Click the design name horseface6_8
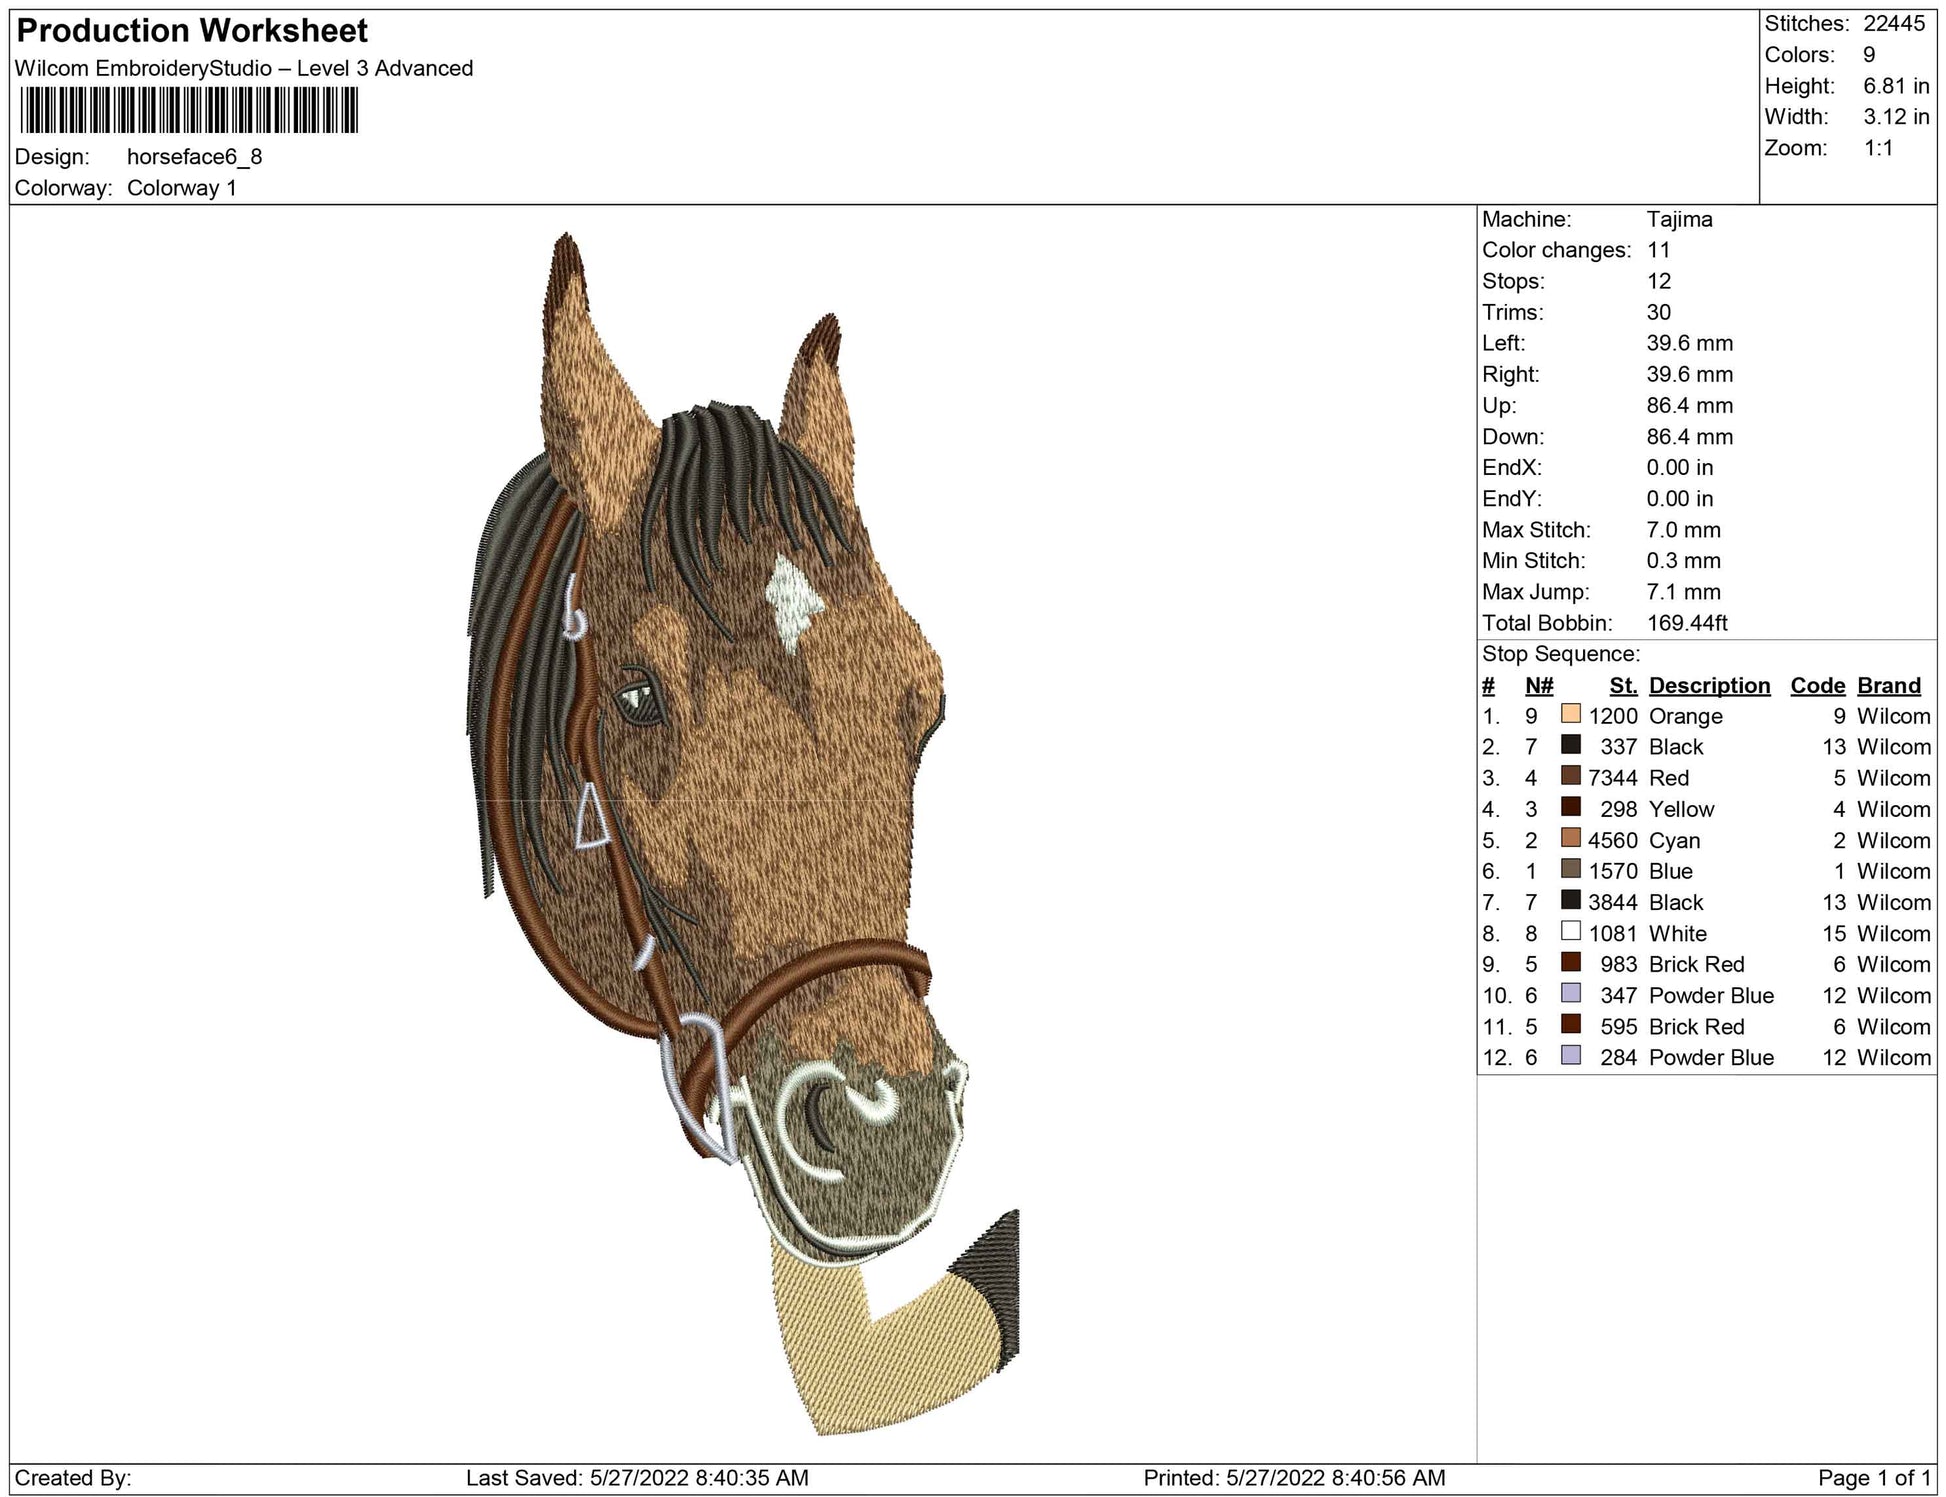The width and height of the screenshot is (1946, 1497). 194,157
